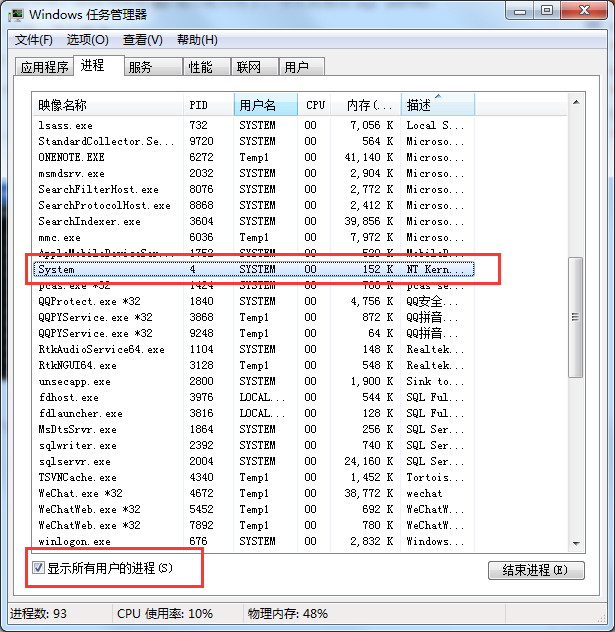Select the msmdsrv.exe process row

[x=254, y=173]
